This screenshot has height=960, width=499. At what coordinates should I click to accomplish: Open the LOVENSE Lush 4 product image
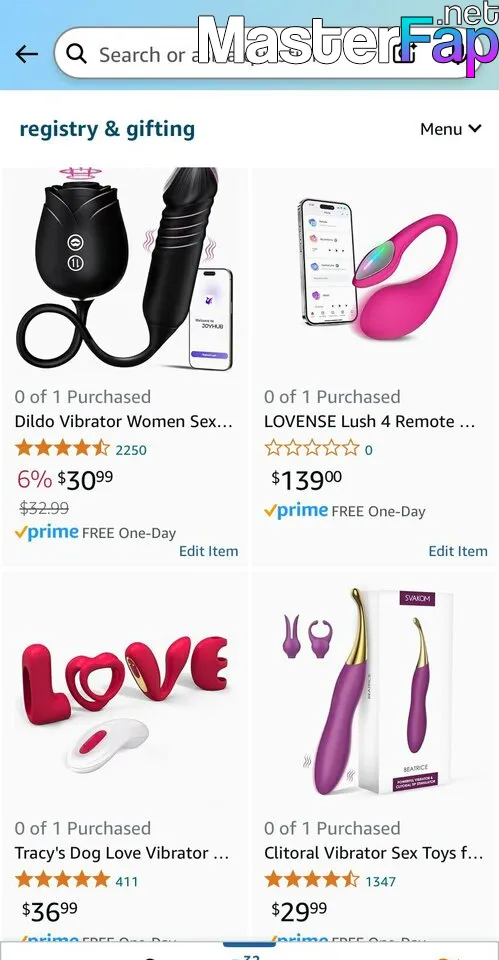click(x=375, y=269)
